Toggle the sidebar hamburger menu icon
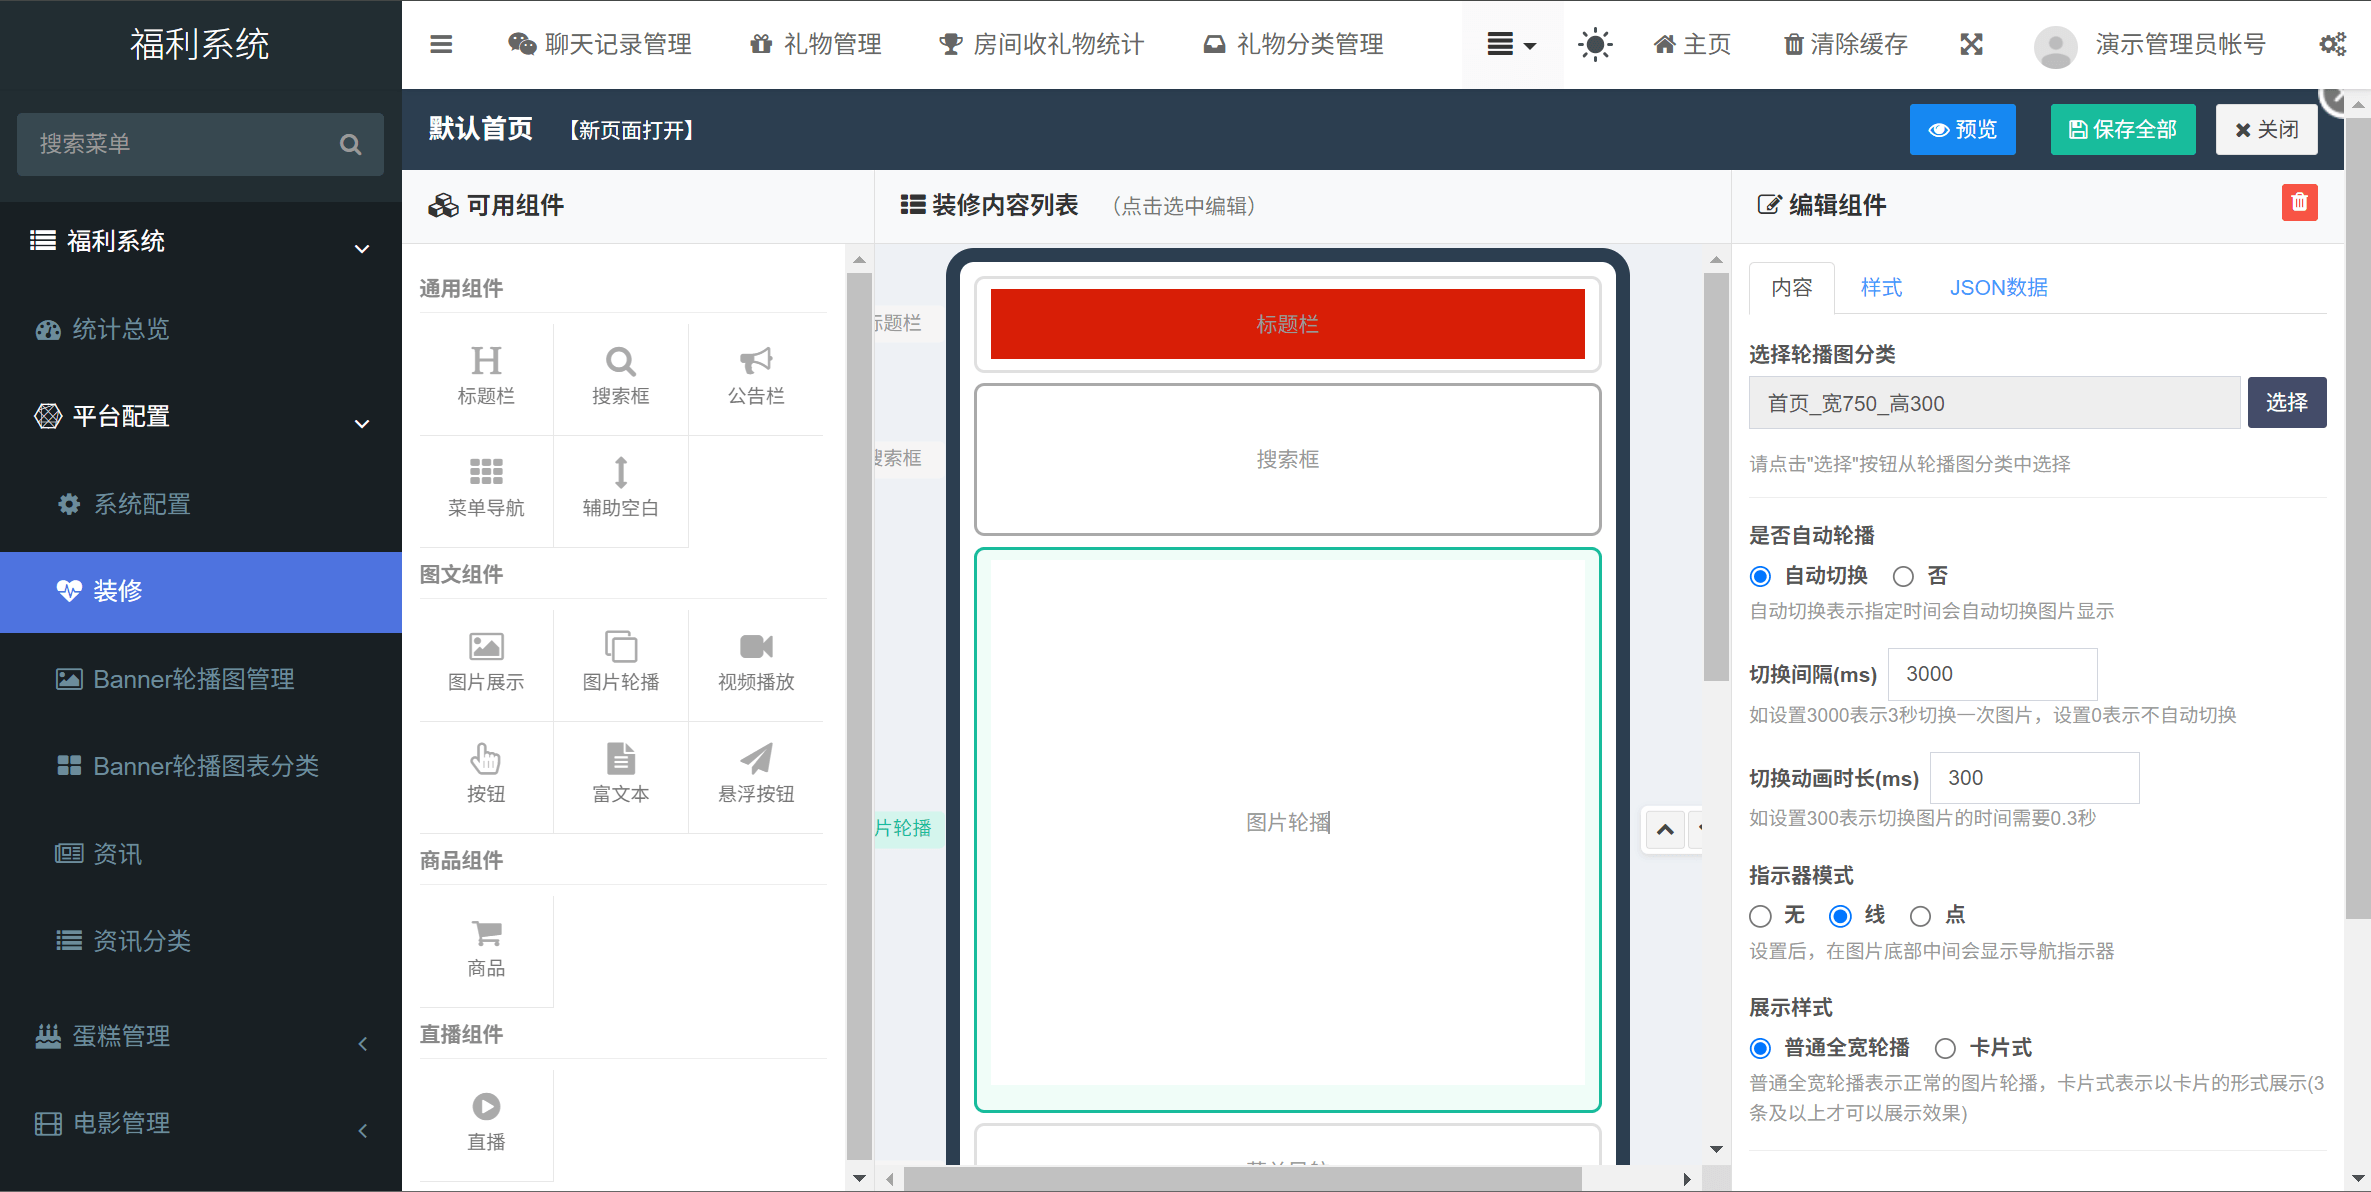The height and width of the screenshot is (1192, 2371). [x=441, y=45]
